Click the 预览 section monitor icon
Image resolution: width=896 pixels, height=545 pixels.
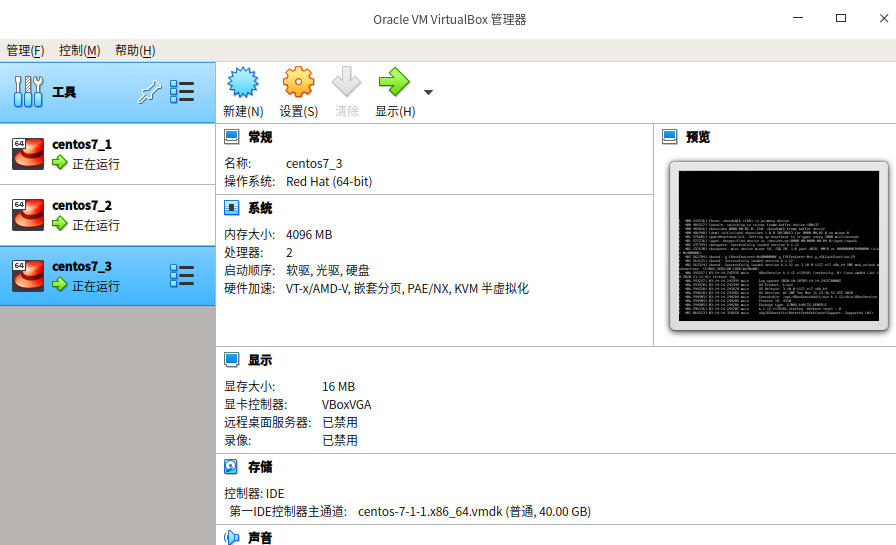pos(670,137)
